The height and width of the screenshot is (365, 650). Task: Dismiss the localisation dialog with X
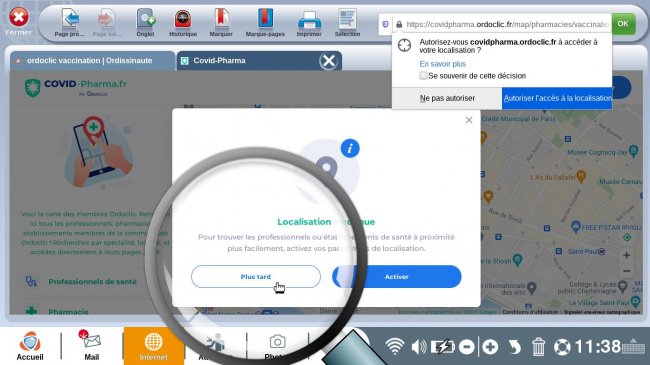click(x=469, y=120)
